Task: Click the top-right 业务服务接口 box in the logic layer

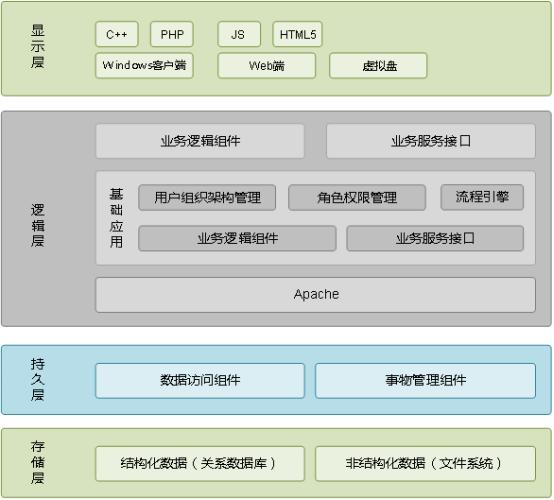Action: (431, 141)
